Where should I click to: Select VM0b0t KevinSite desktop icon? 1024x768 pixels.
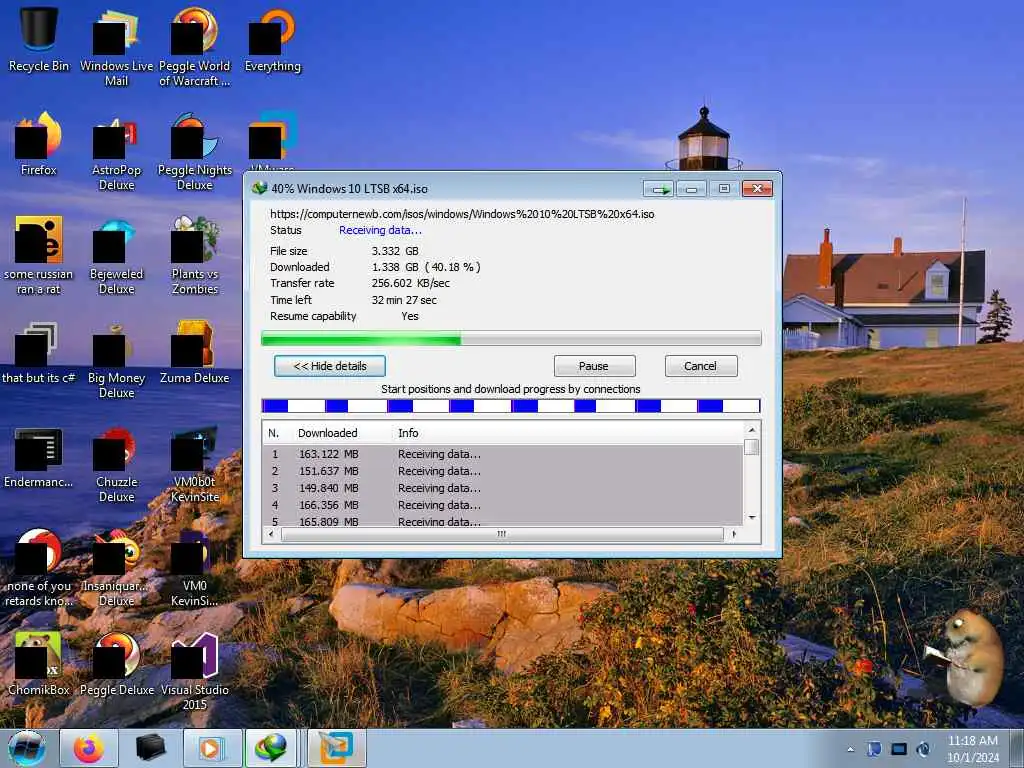pyautogui.click(x=195, y=464)
